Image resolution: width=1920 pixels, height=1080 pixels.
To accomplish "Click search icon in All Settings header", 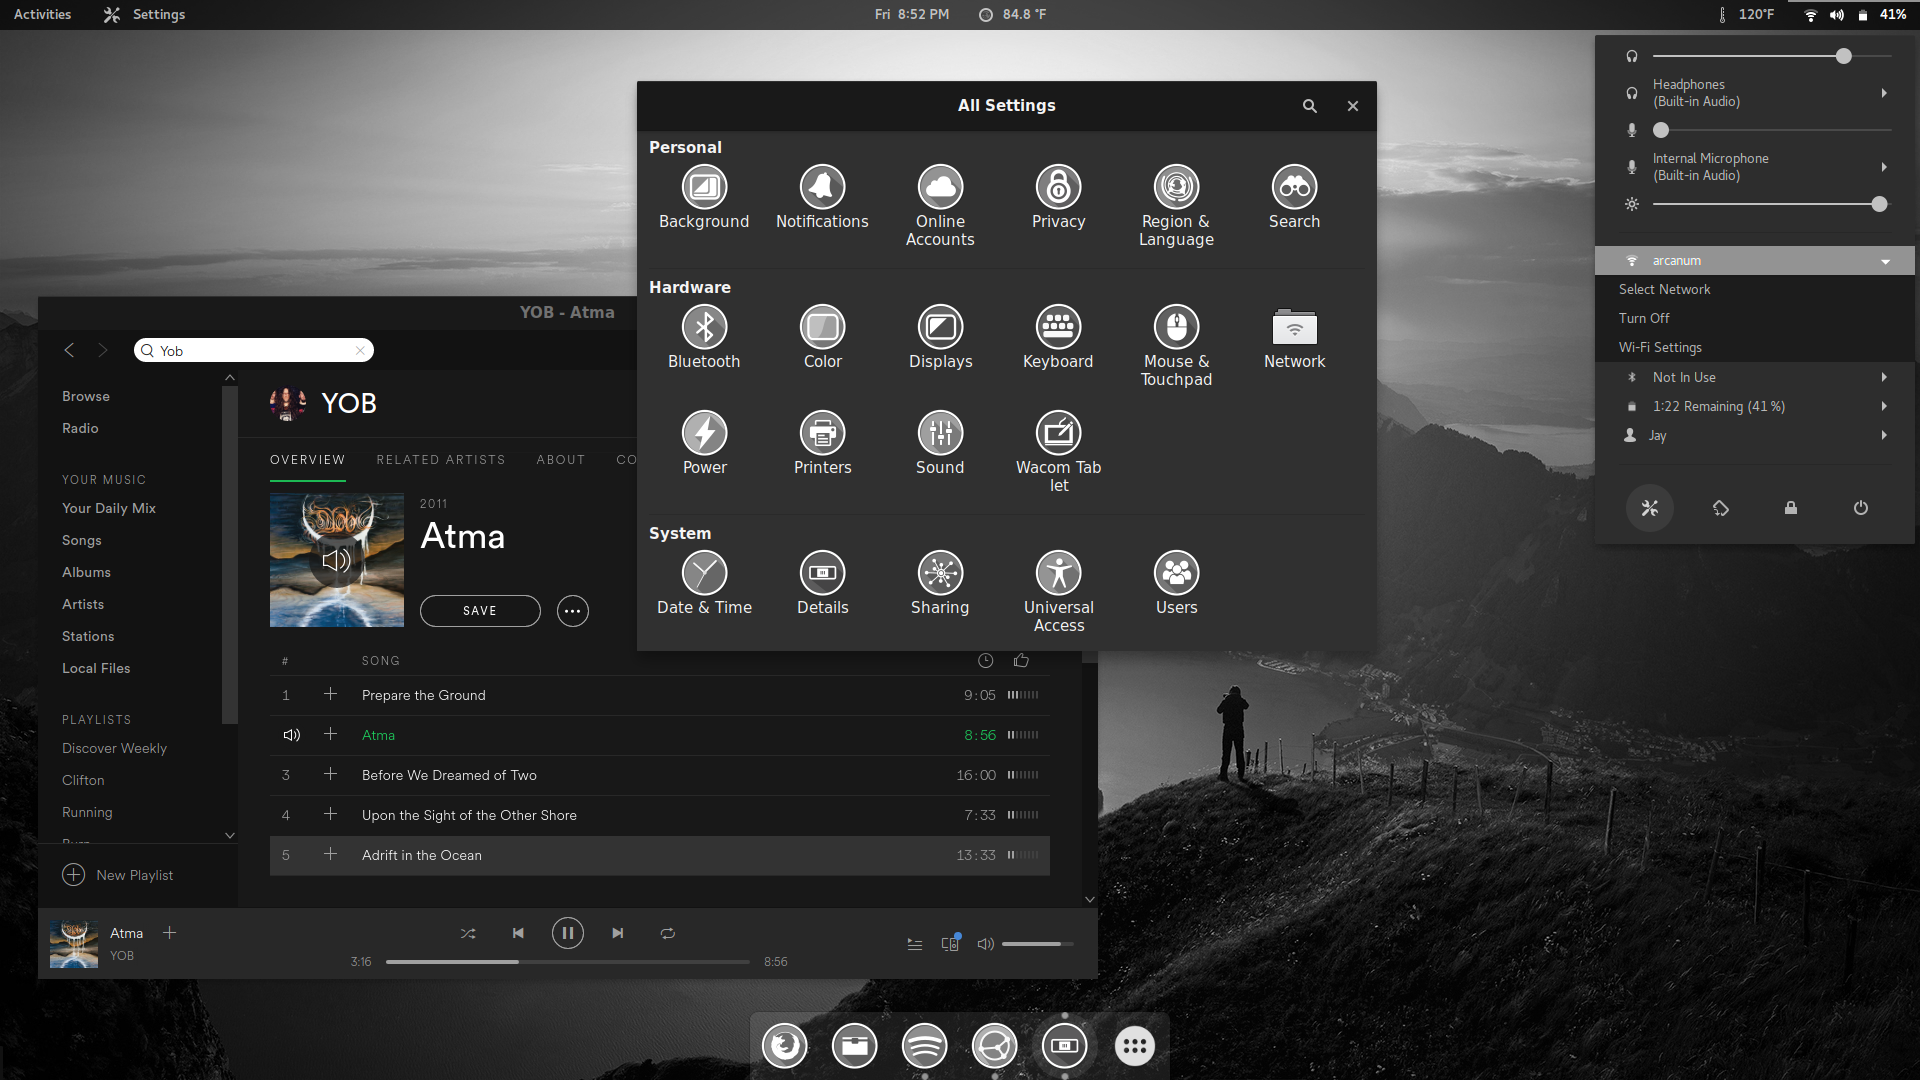I will [x=1309, y=106].
